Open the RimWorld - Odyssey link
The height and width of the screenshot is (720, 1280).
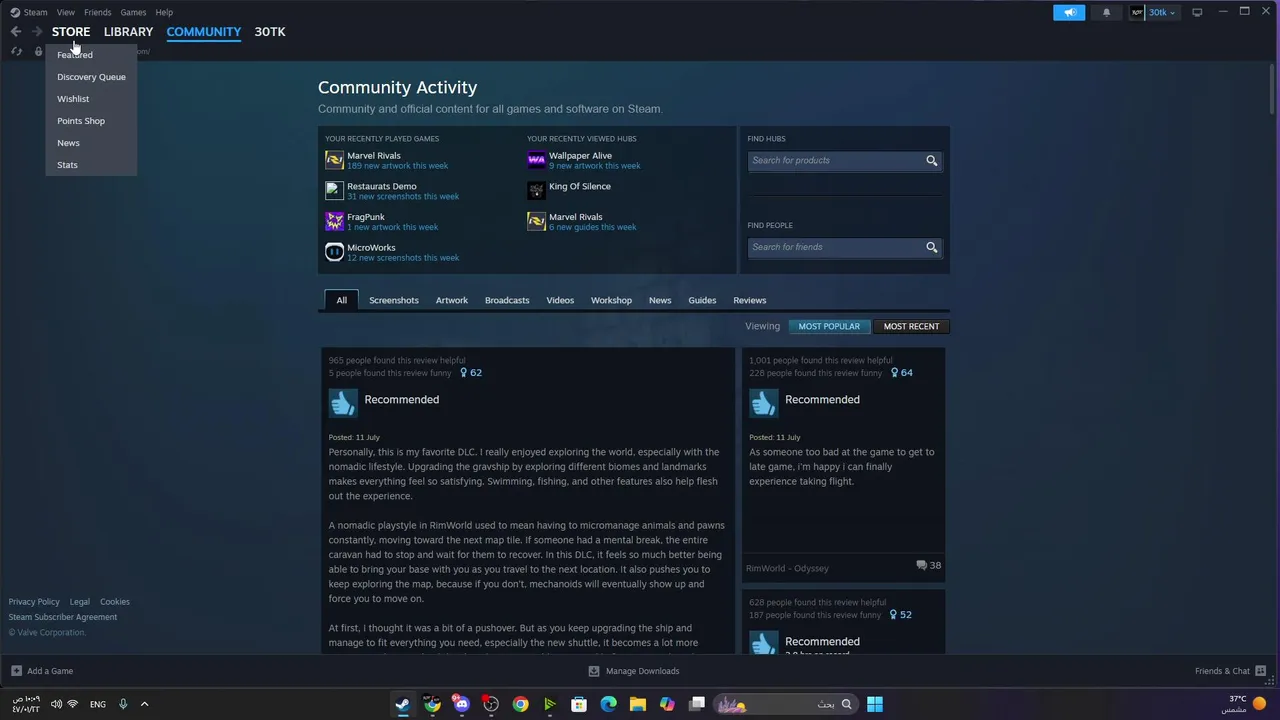(787, 568)
